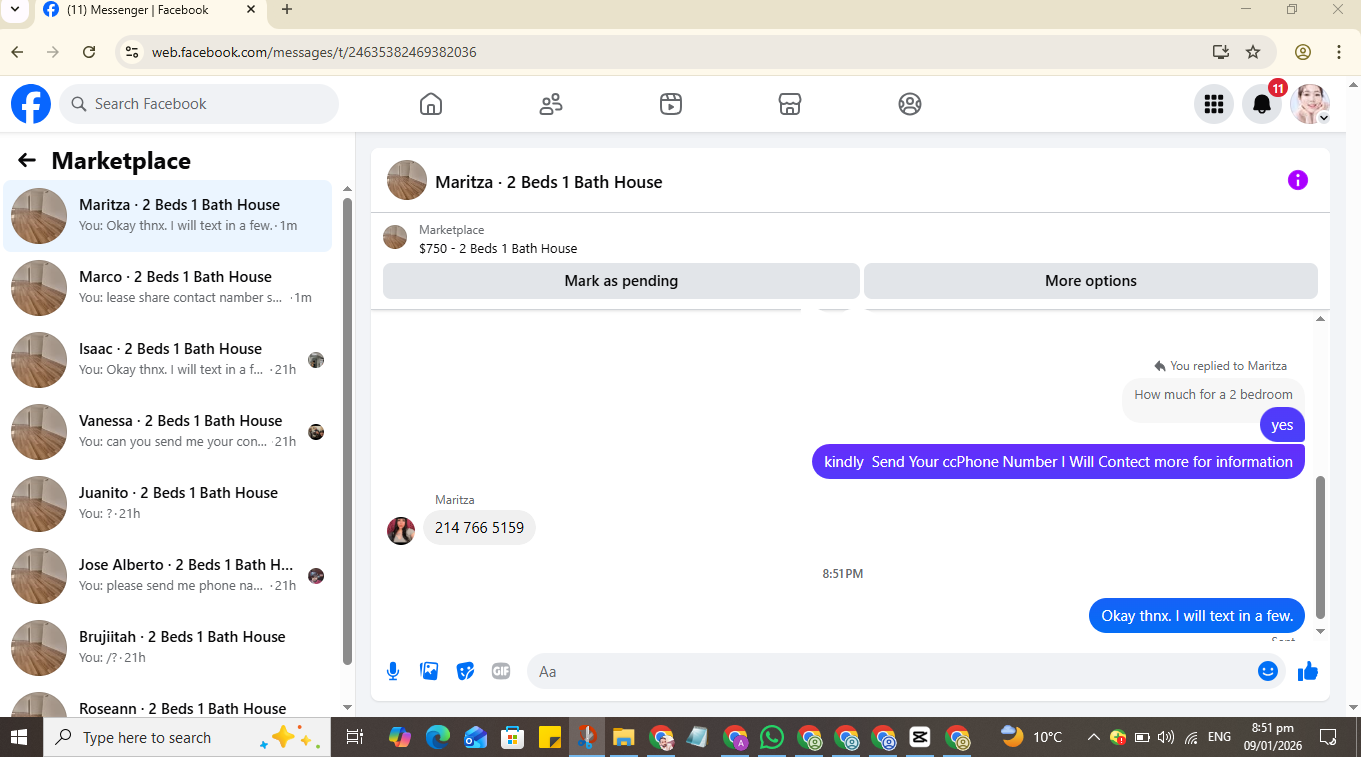
Task: Click the back arrow beside Marketplace heading
Action: [27, 160]
